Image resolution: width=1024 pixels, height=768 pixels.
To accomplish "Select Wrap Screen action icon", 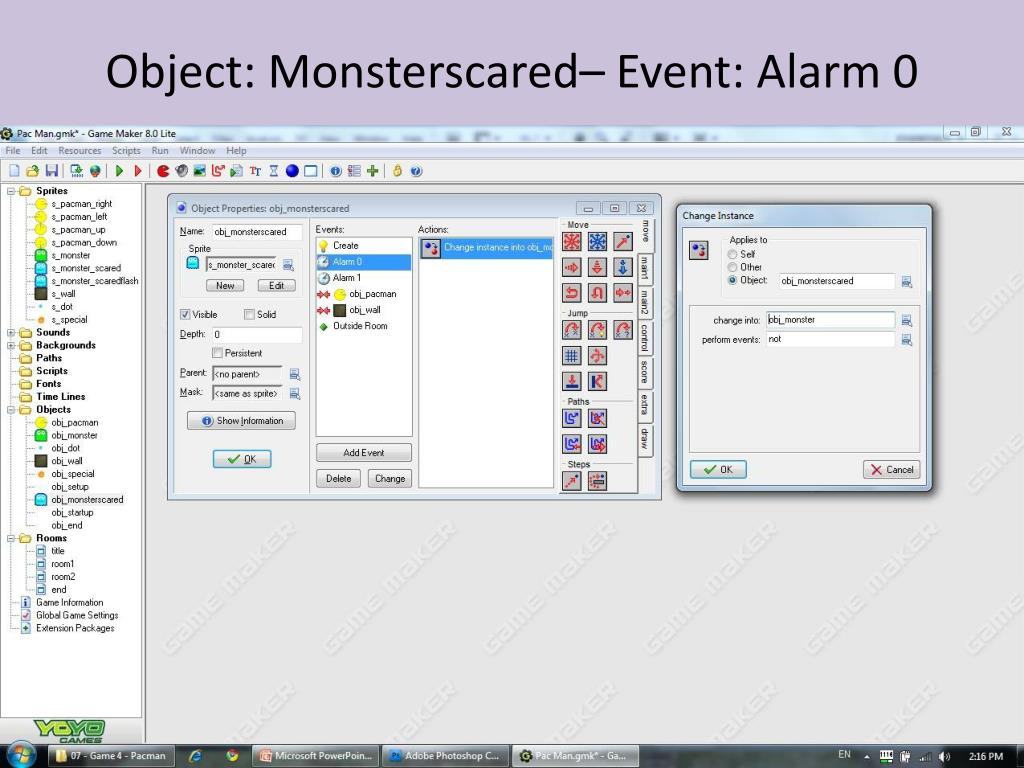I will 598,356.
